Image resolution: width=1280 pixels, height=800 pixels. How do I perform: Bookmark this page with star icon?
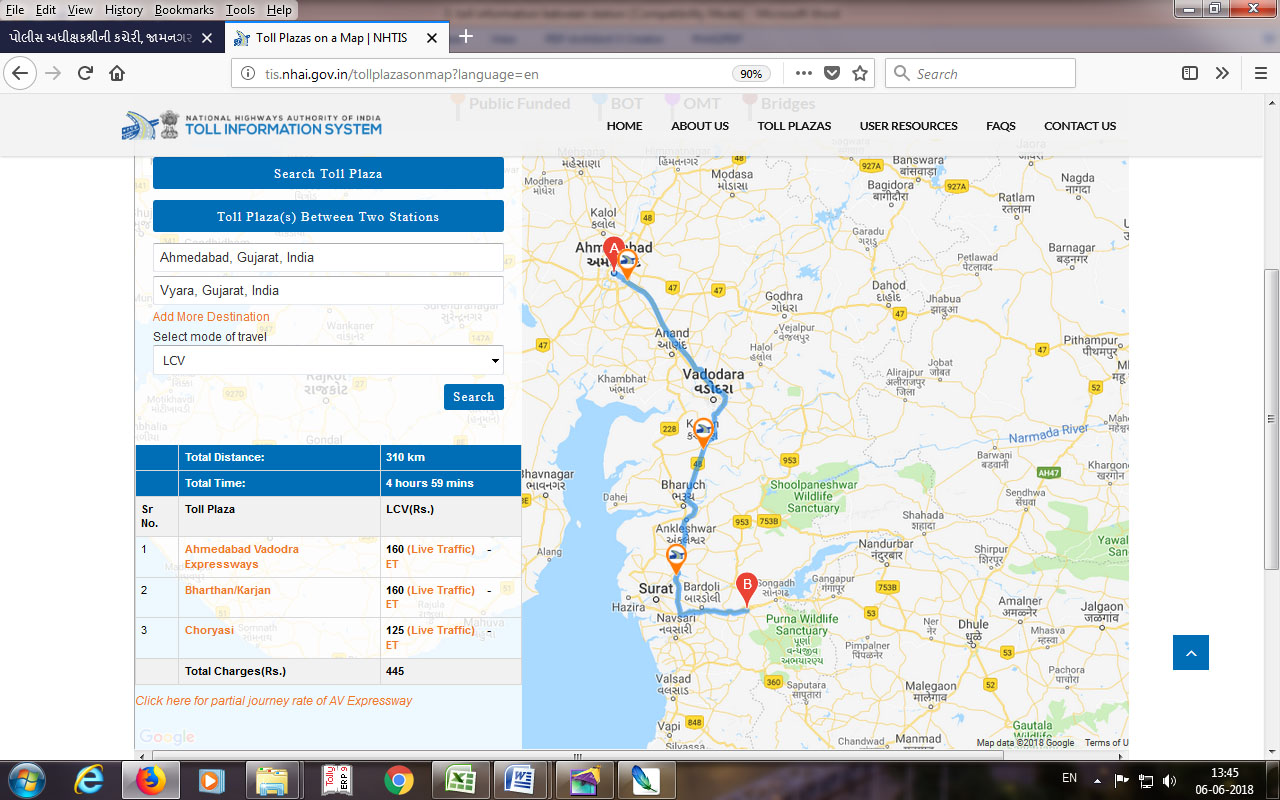[x=859, y=73]
